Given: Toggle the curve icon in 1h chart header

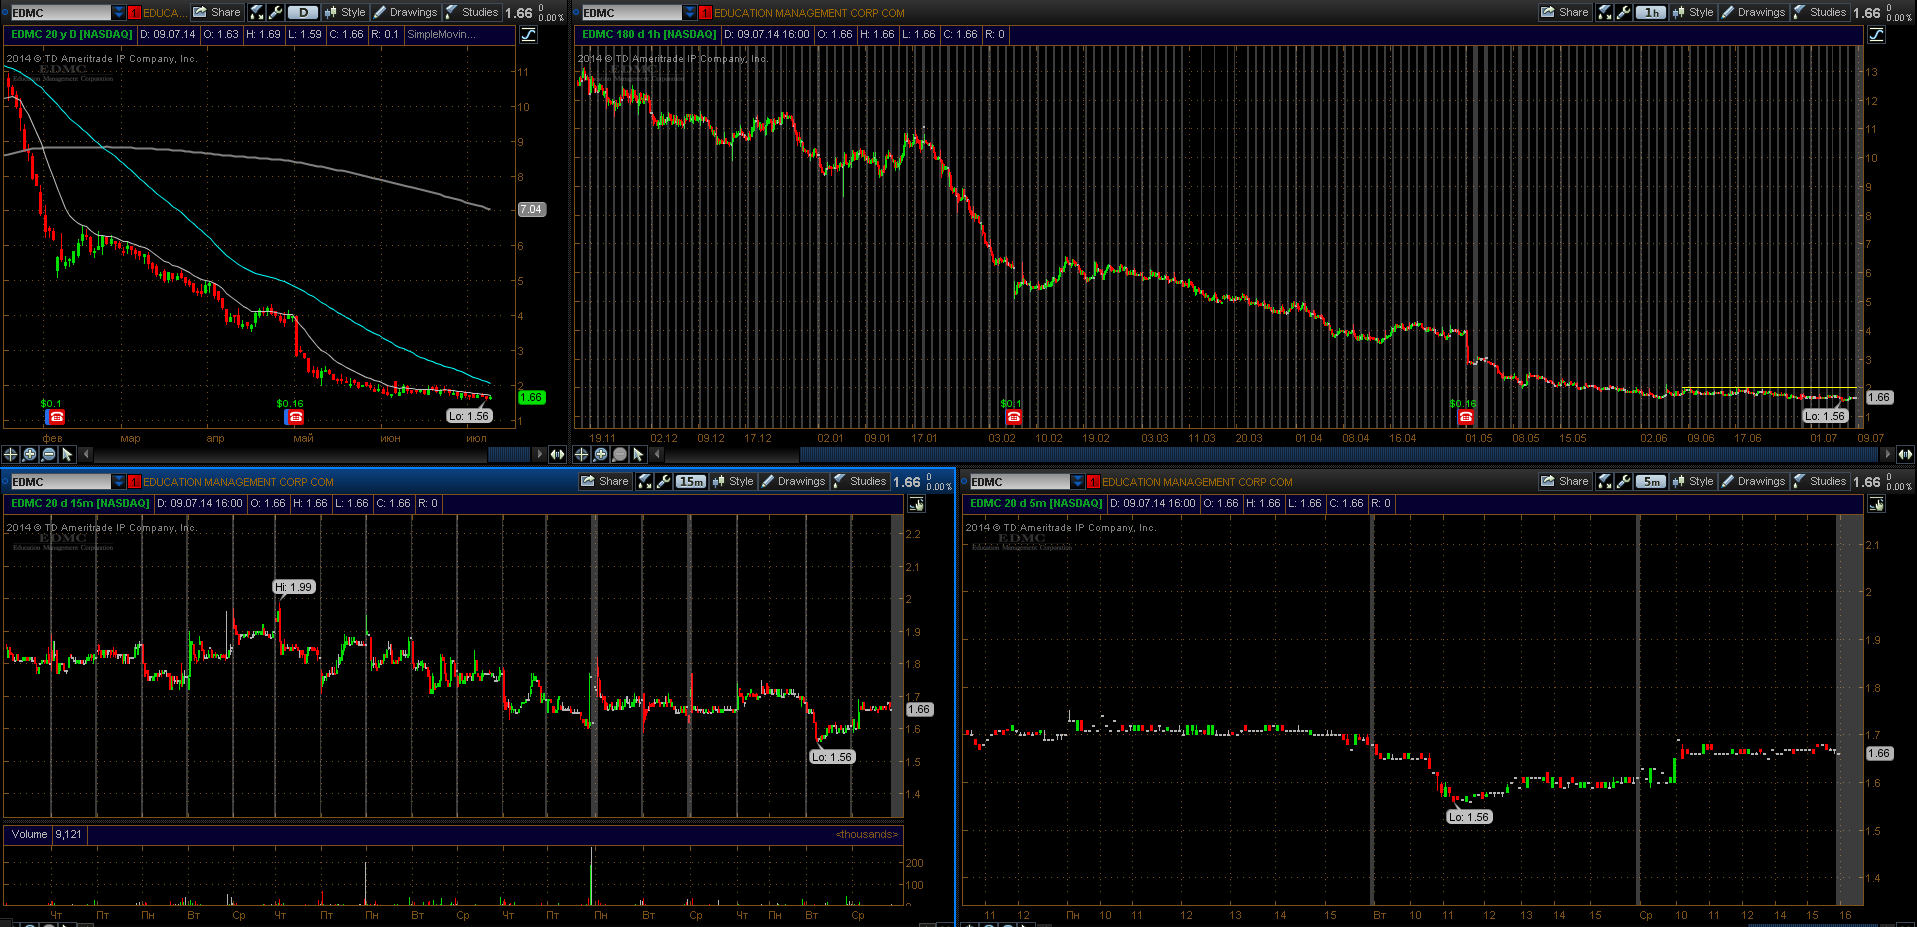Looking at the screenshot, I should [1877, 34].
